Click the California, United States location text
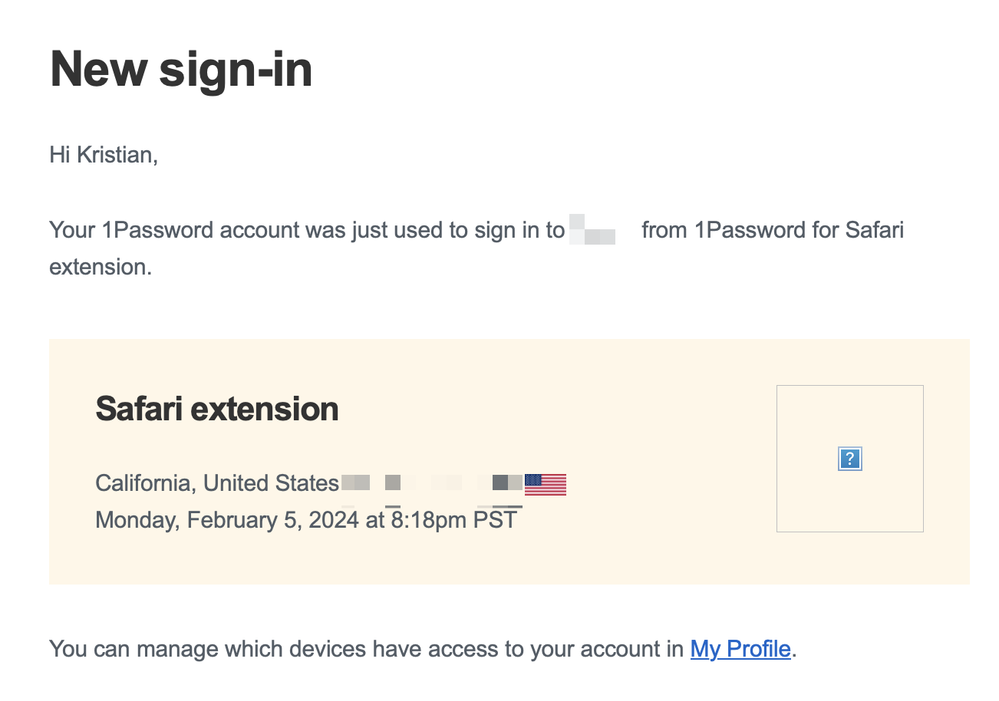The image size is (999, 701). pos(217,484)
